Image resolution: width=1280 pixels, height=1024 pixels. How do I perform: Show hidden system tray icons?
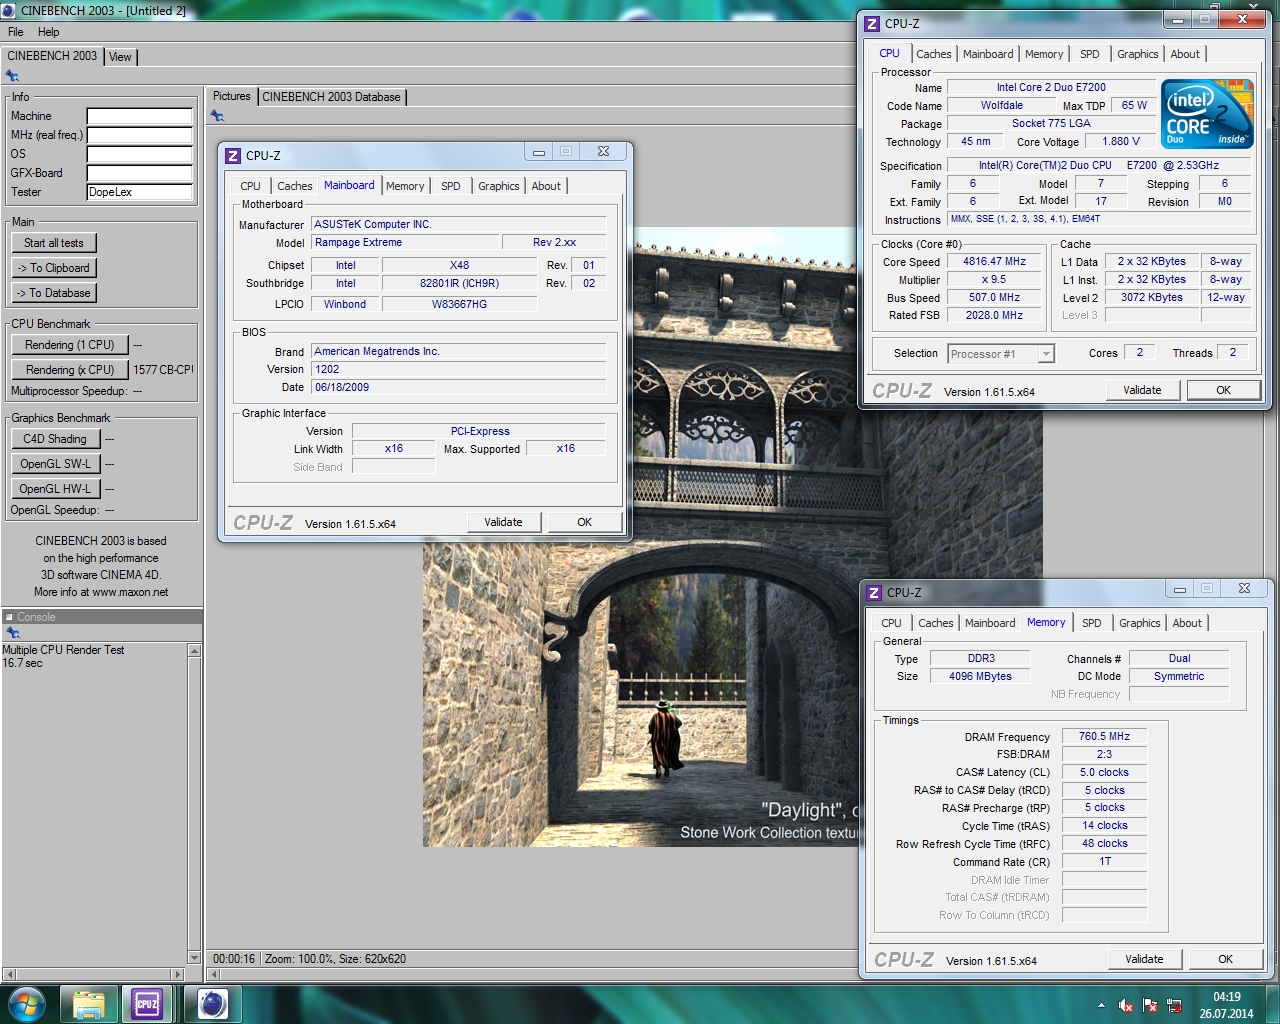(1101, 1005)
